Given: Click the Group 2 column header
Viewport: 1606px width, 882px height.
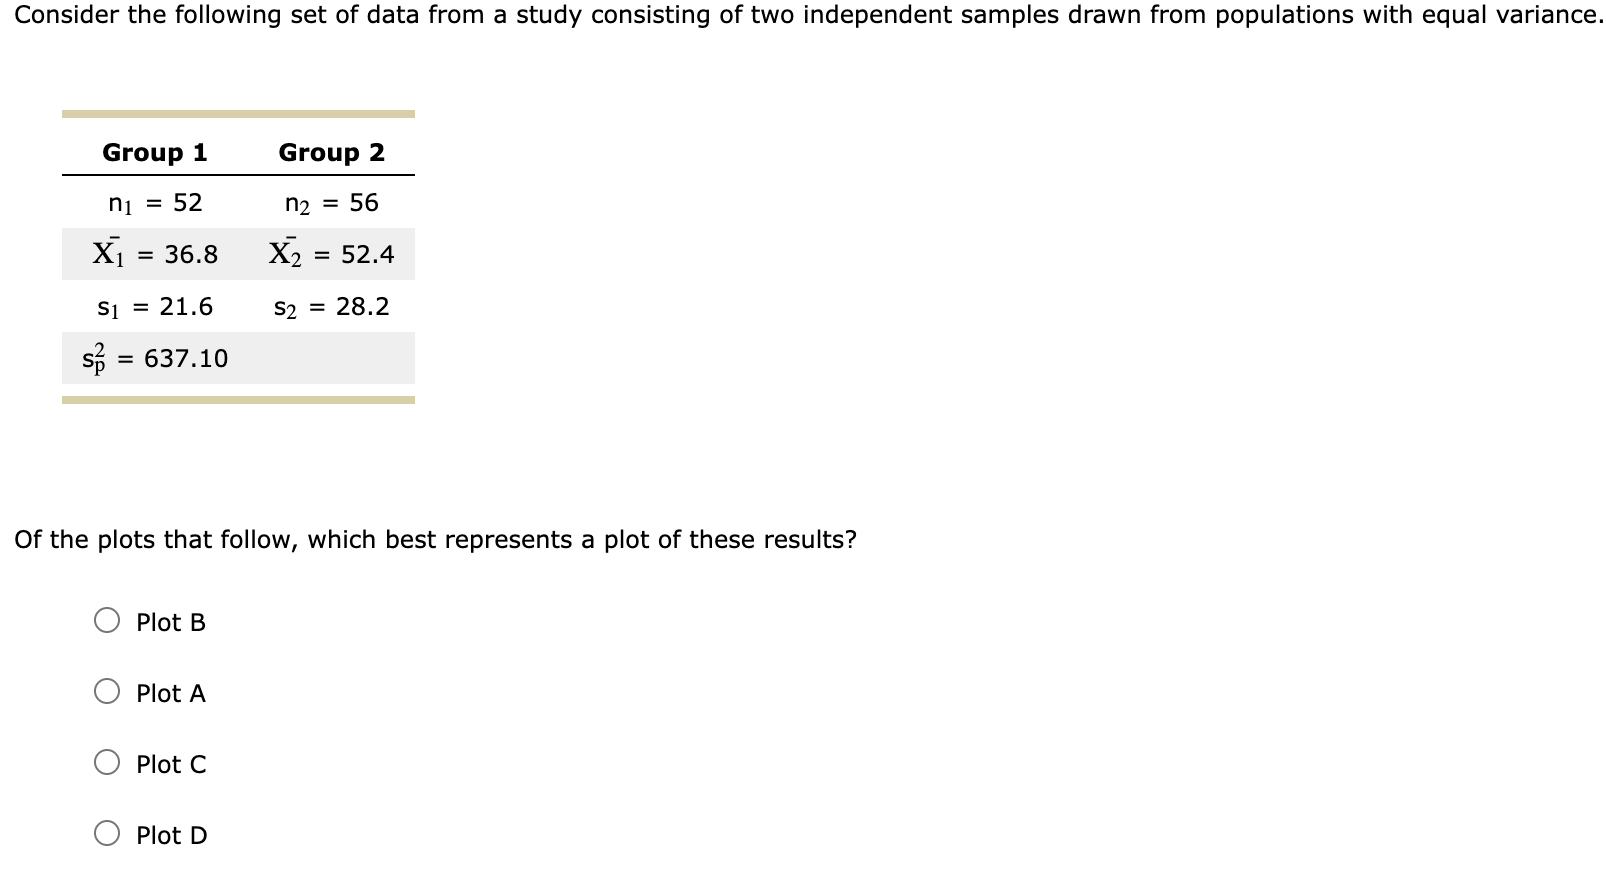Looking at the screenshot, I should 330,152.
